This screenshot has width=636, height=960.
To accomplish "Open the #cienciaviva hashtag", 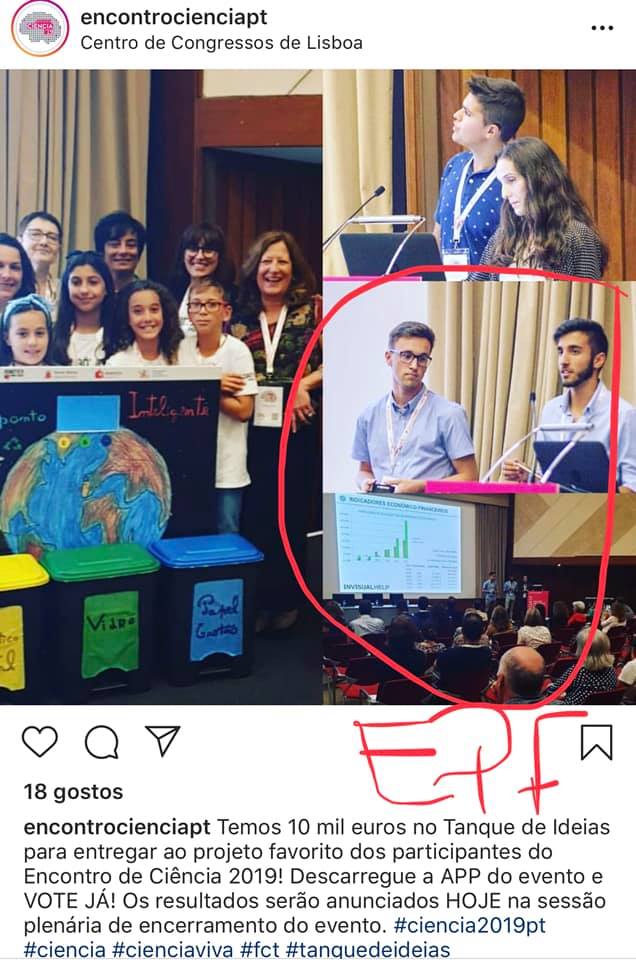I will 173,949.
